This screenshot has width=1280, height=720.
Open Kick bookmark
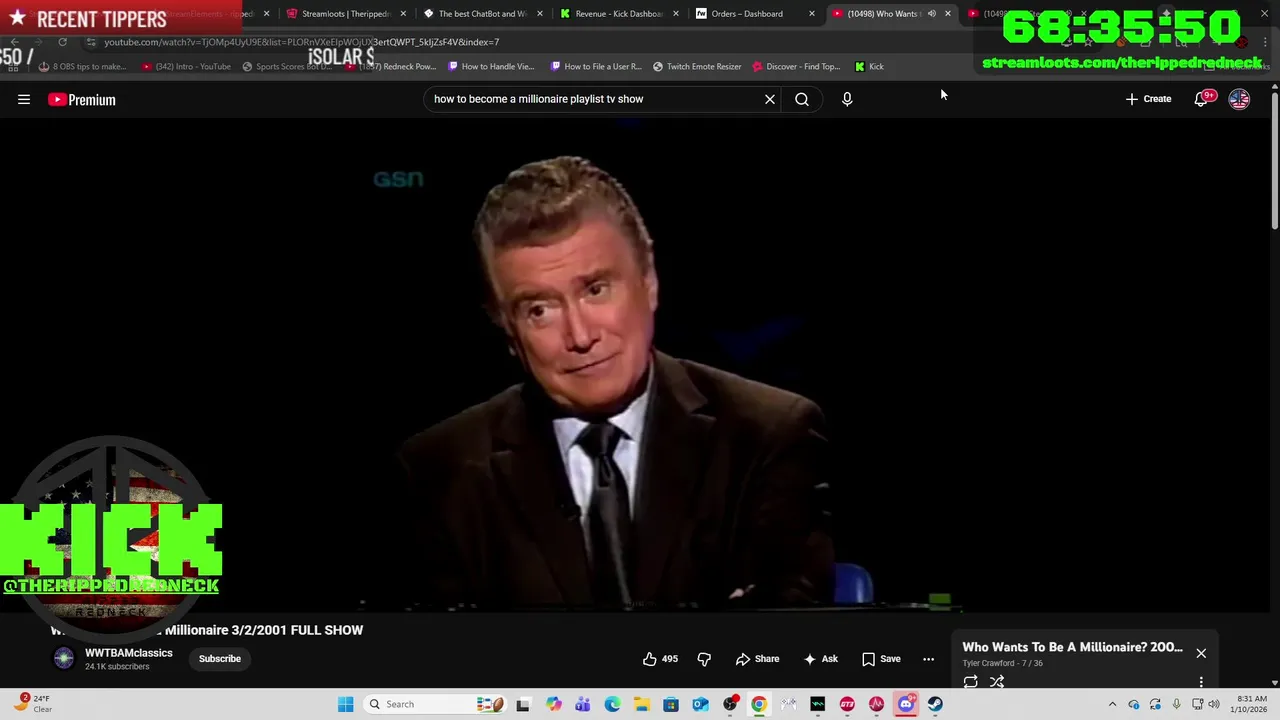point(869,66)
